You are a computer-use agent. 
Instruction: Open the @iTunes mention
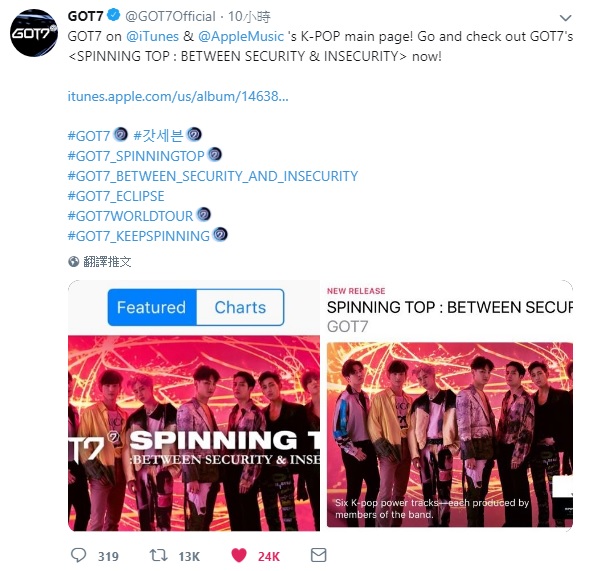(x=153, y=36)
